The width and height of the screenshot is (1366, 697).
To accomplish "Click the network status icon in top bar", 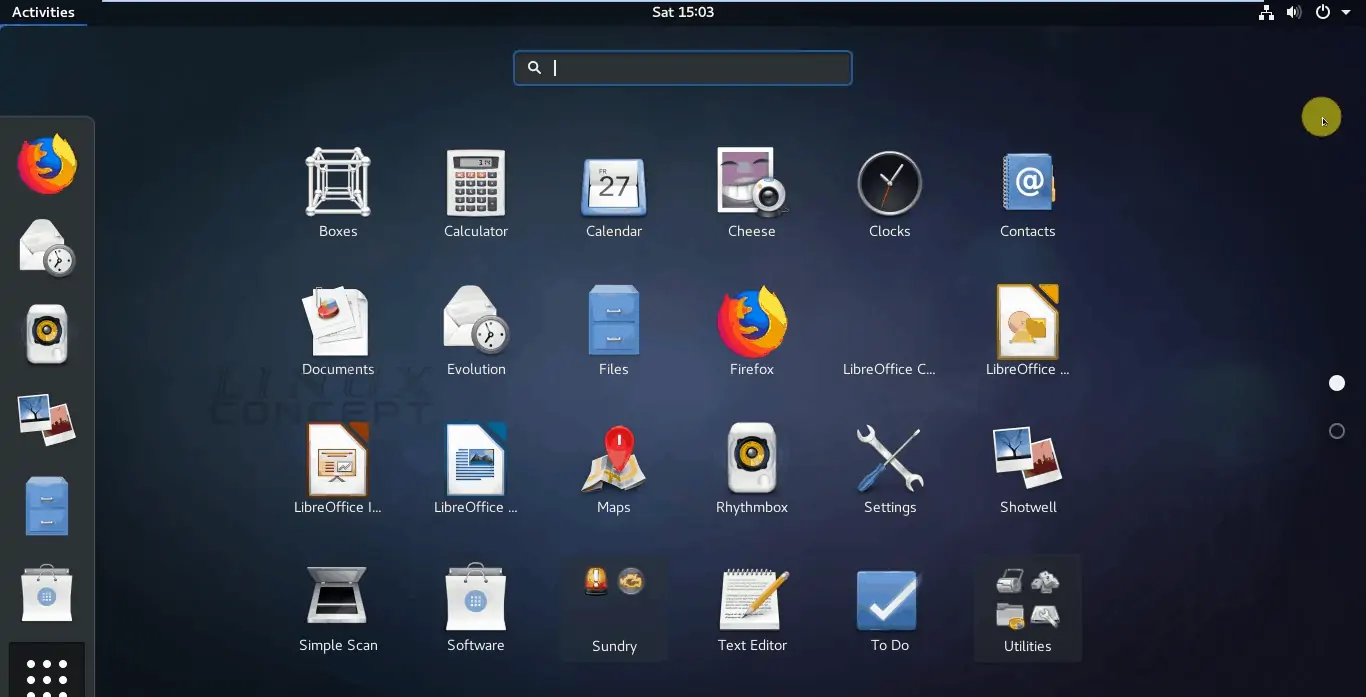I will [1266, 12].
